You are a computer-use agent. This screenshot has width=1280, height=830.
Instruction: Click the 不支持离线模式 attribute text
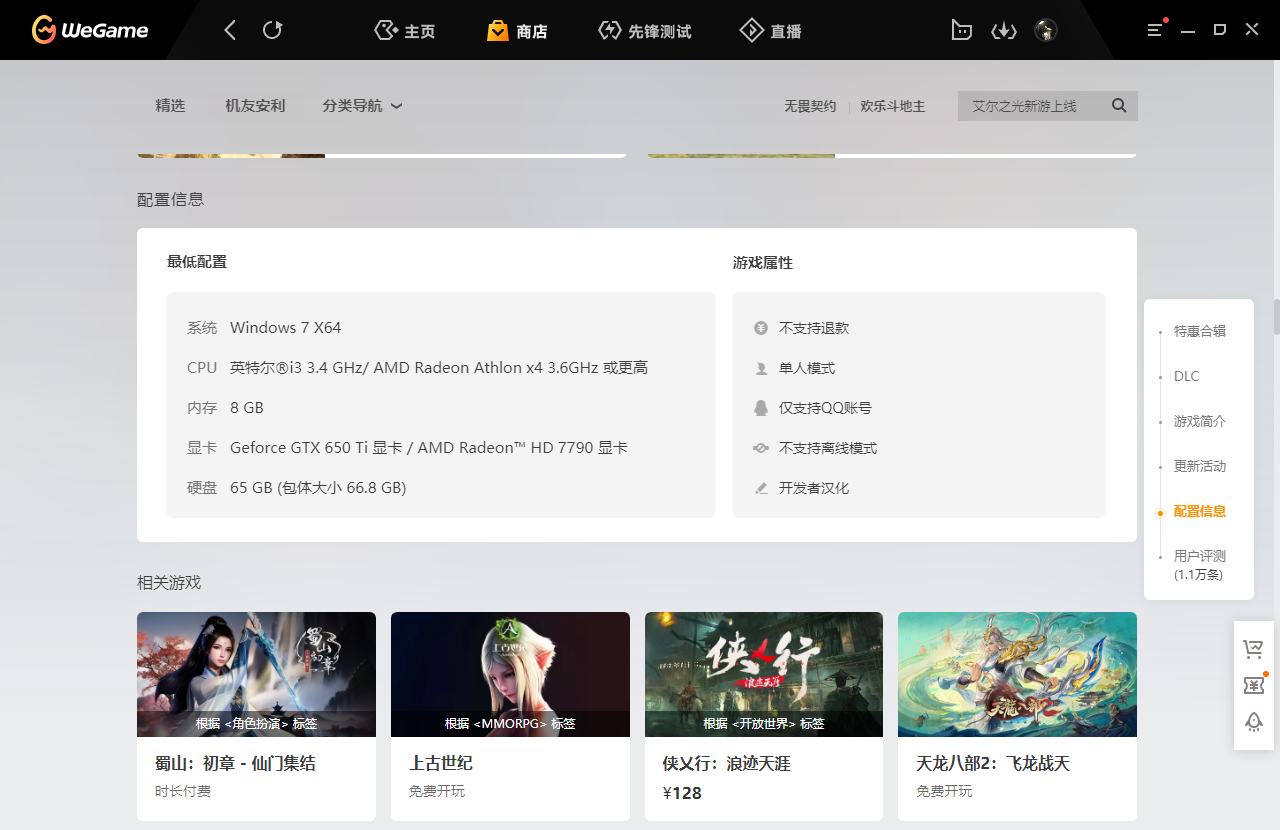tap(828, 448)
